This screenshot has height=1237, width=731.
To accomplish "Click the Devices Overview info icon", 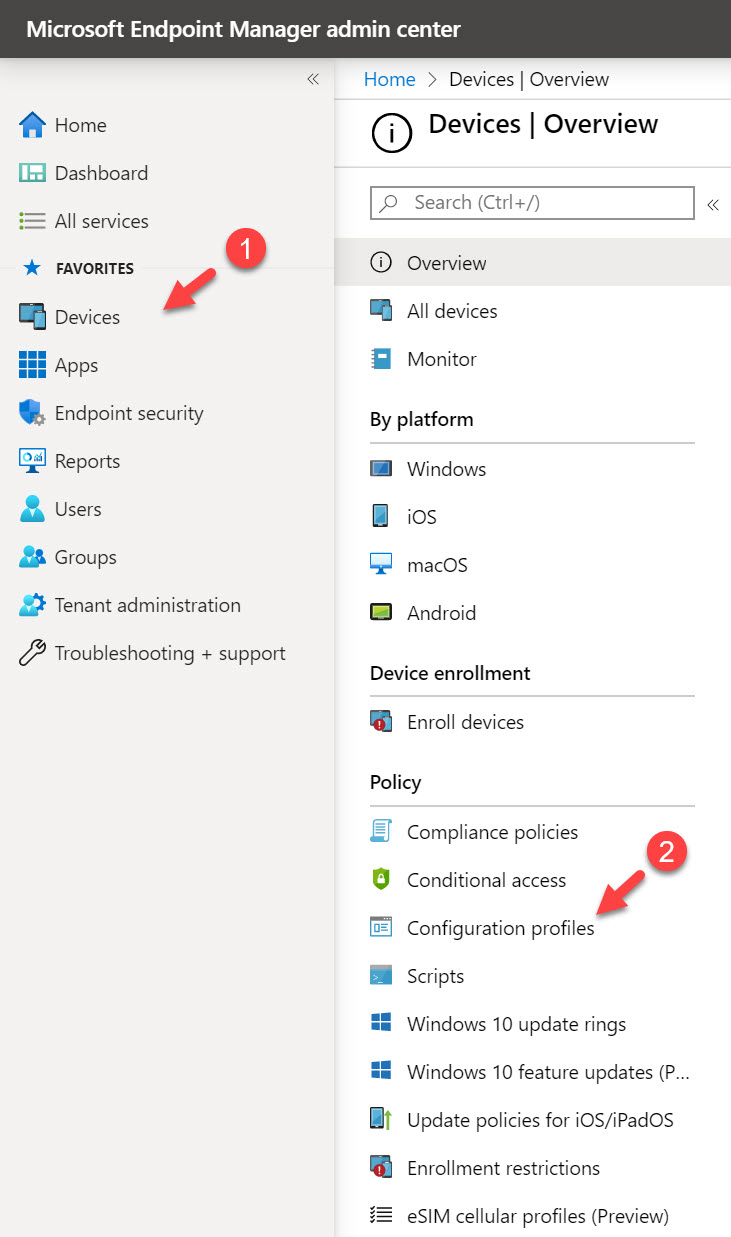I will 391,132.
